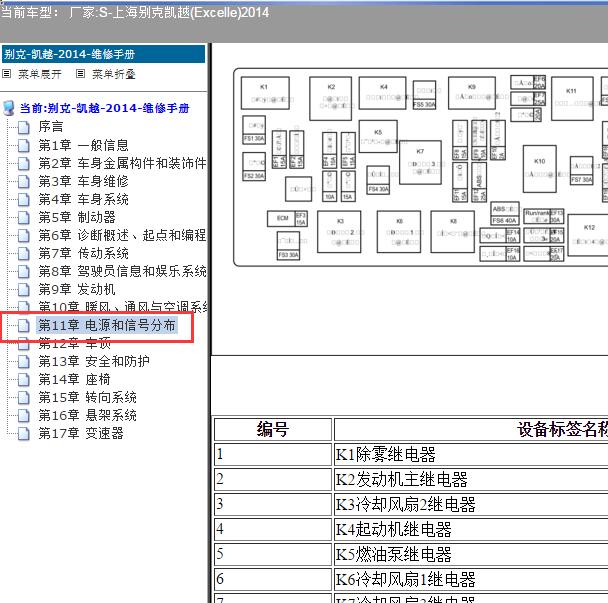Click the K2 relay box in the diagram
This screenshot has width=608, height=603.
click(330, 98)
